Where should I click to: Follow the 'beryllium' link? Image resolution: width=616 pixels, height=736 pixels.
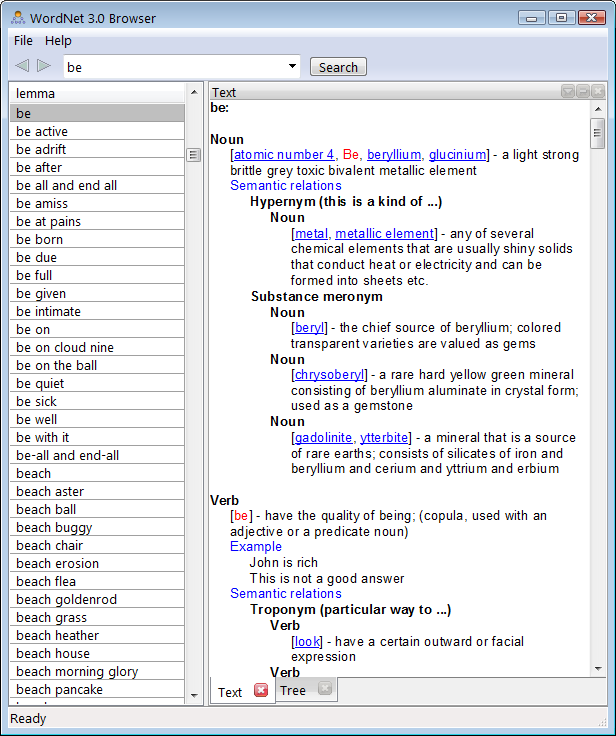393,155
